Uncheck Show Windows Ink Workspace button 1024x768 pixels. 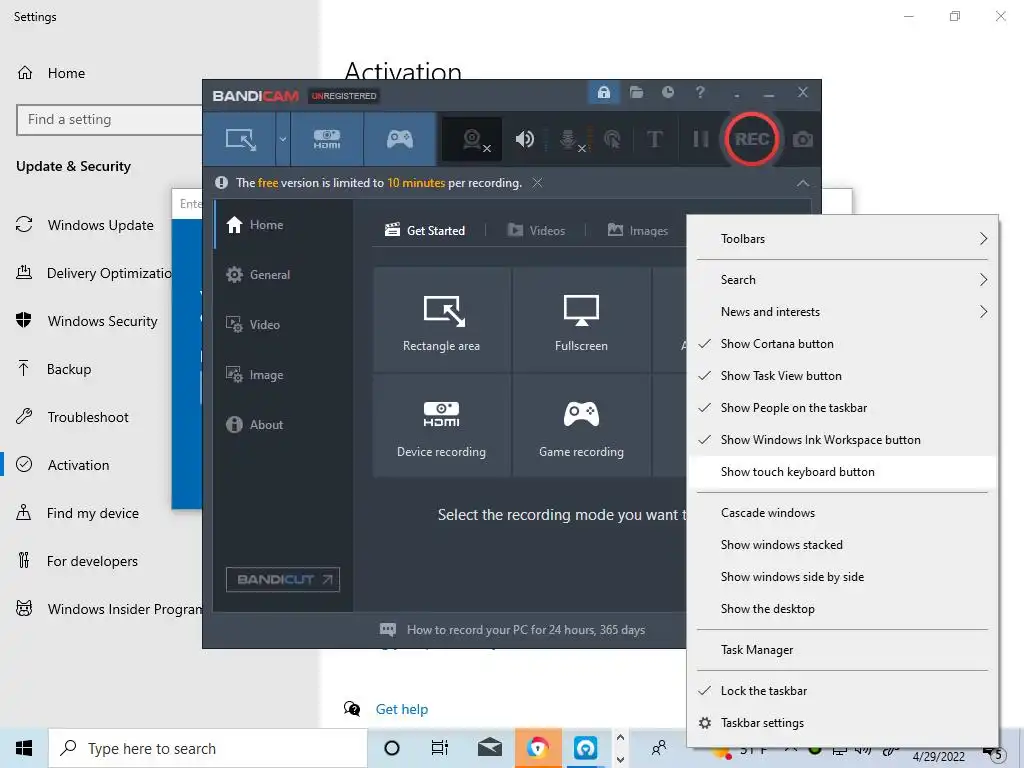[x=842, y=440]
